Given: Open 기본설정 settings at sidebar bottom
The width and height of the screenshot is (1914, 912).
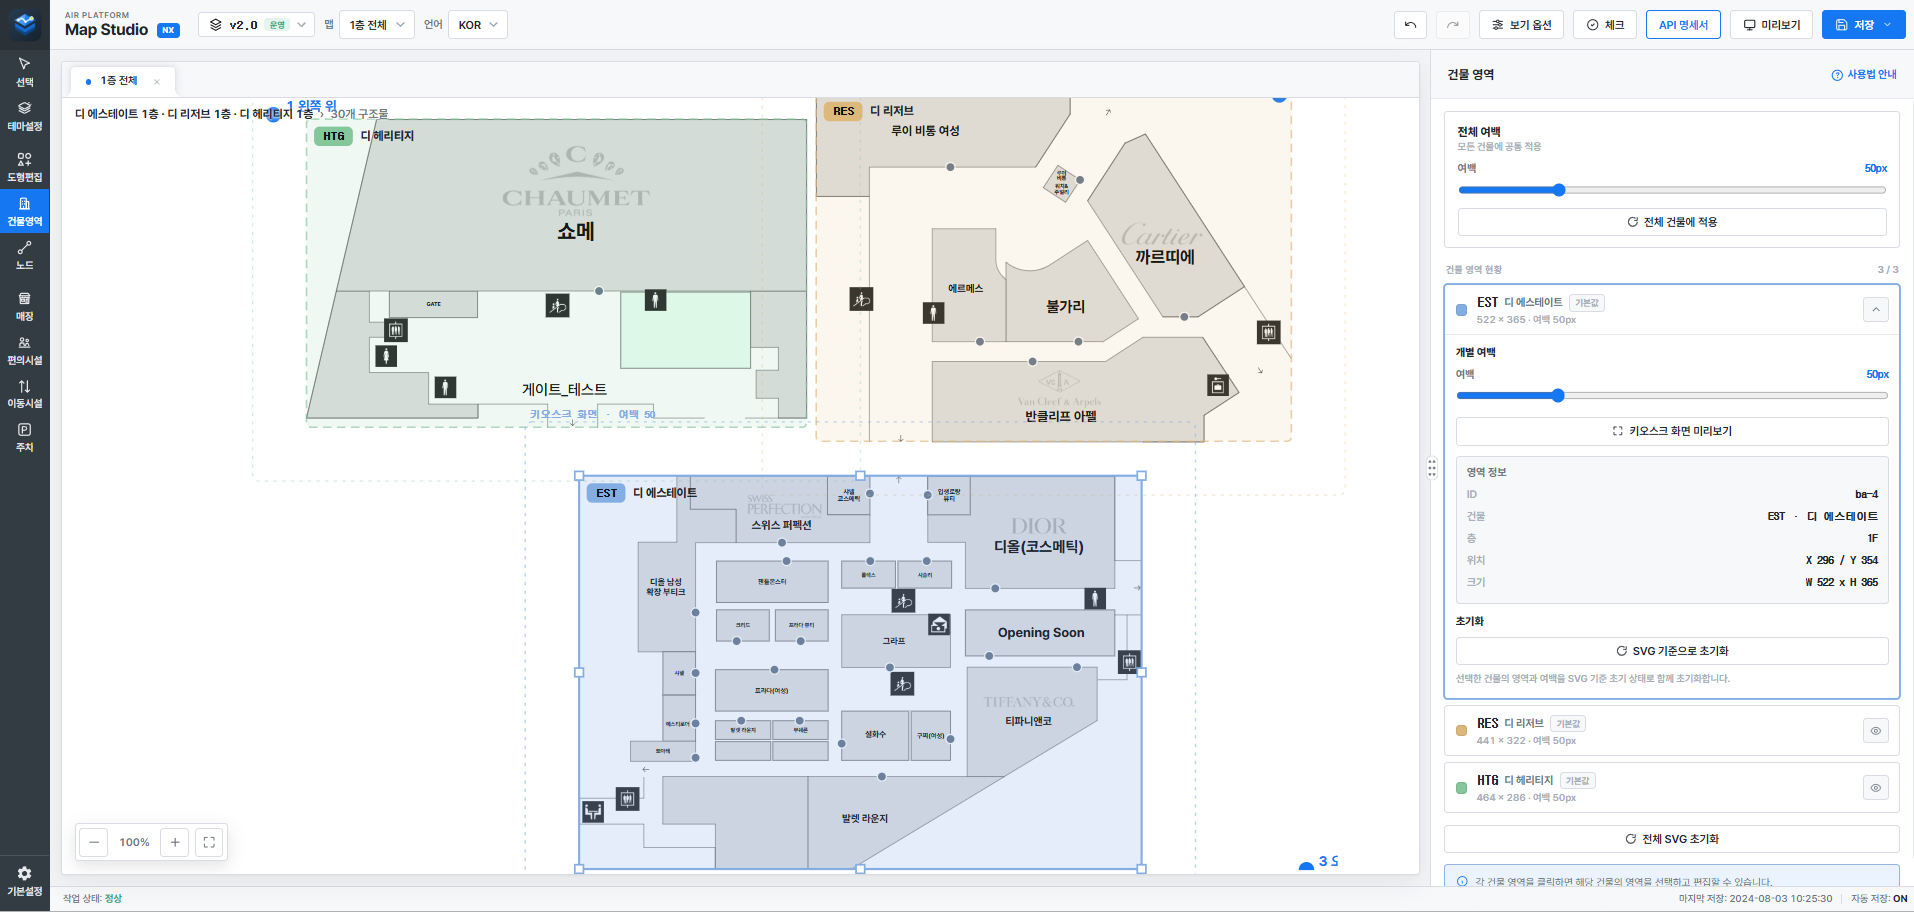Looking at the screenshot, I should [x=24, y=880].
